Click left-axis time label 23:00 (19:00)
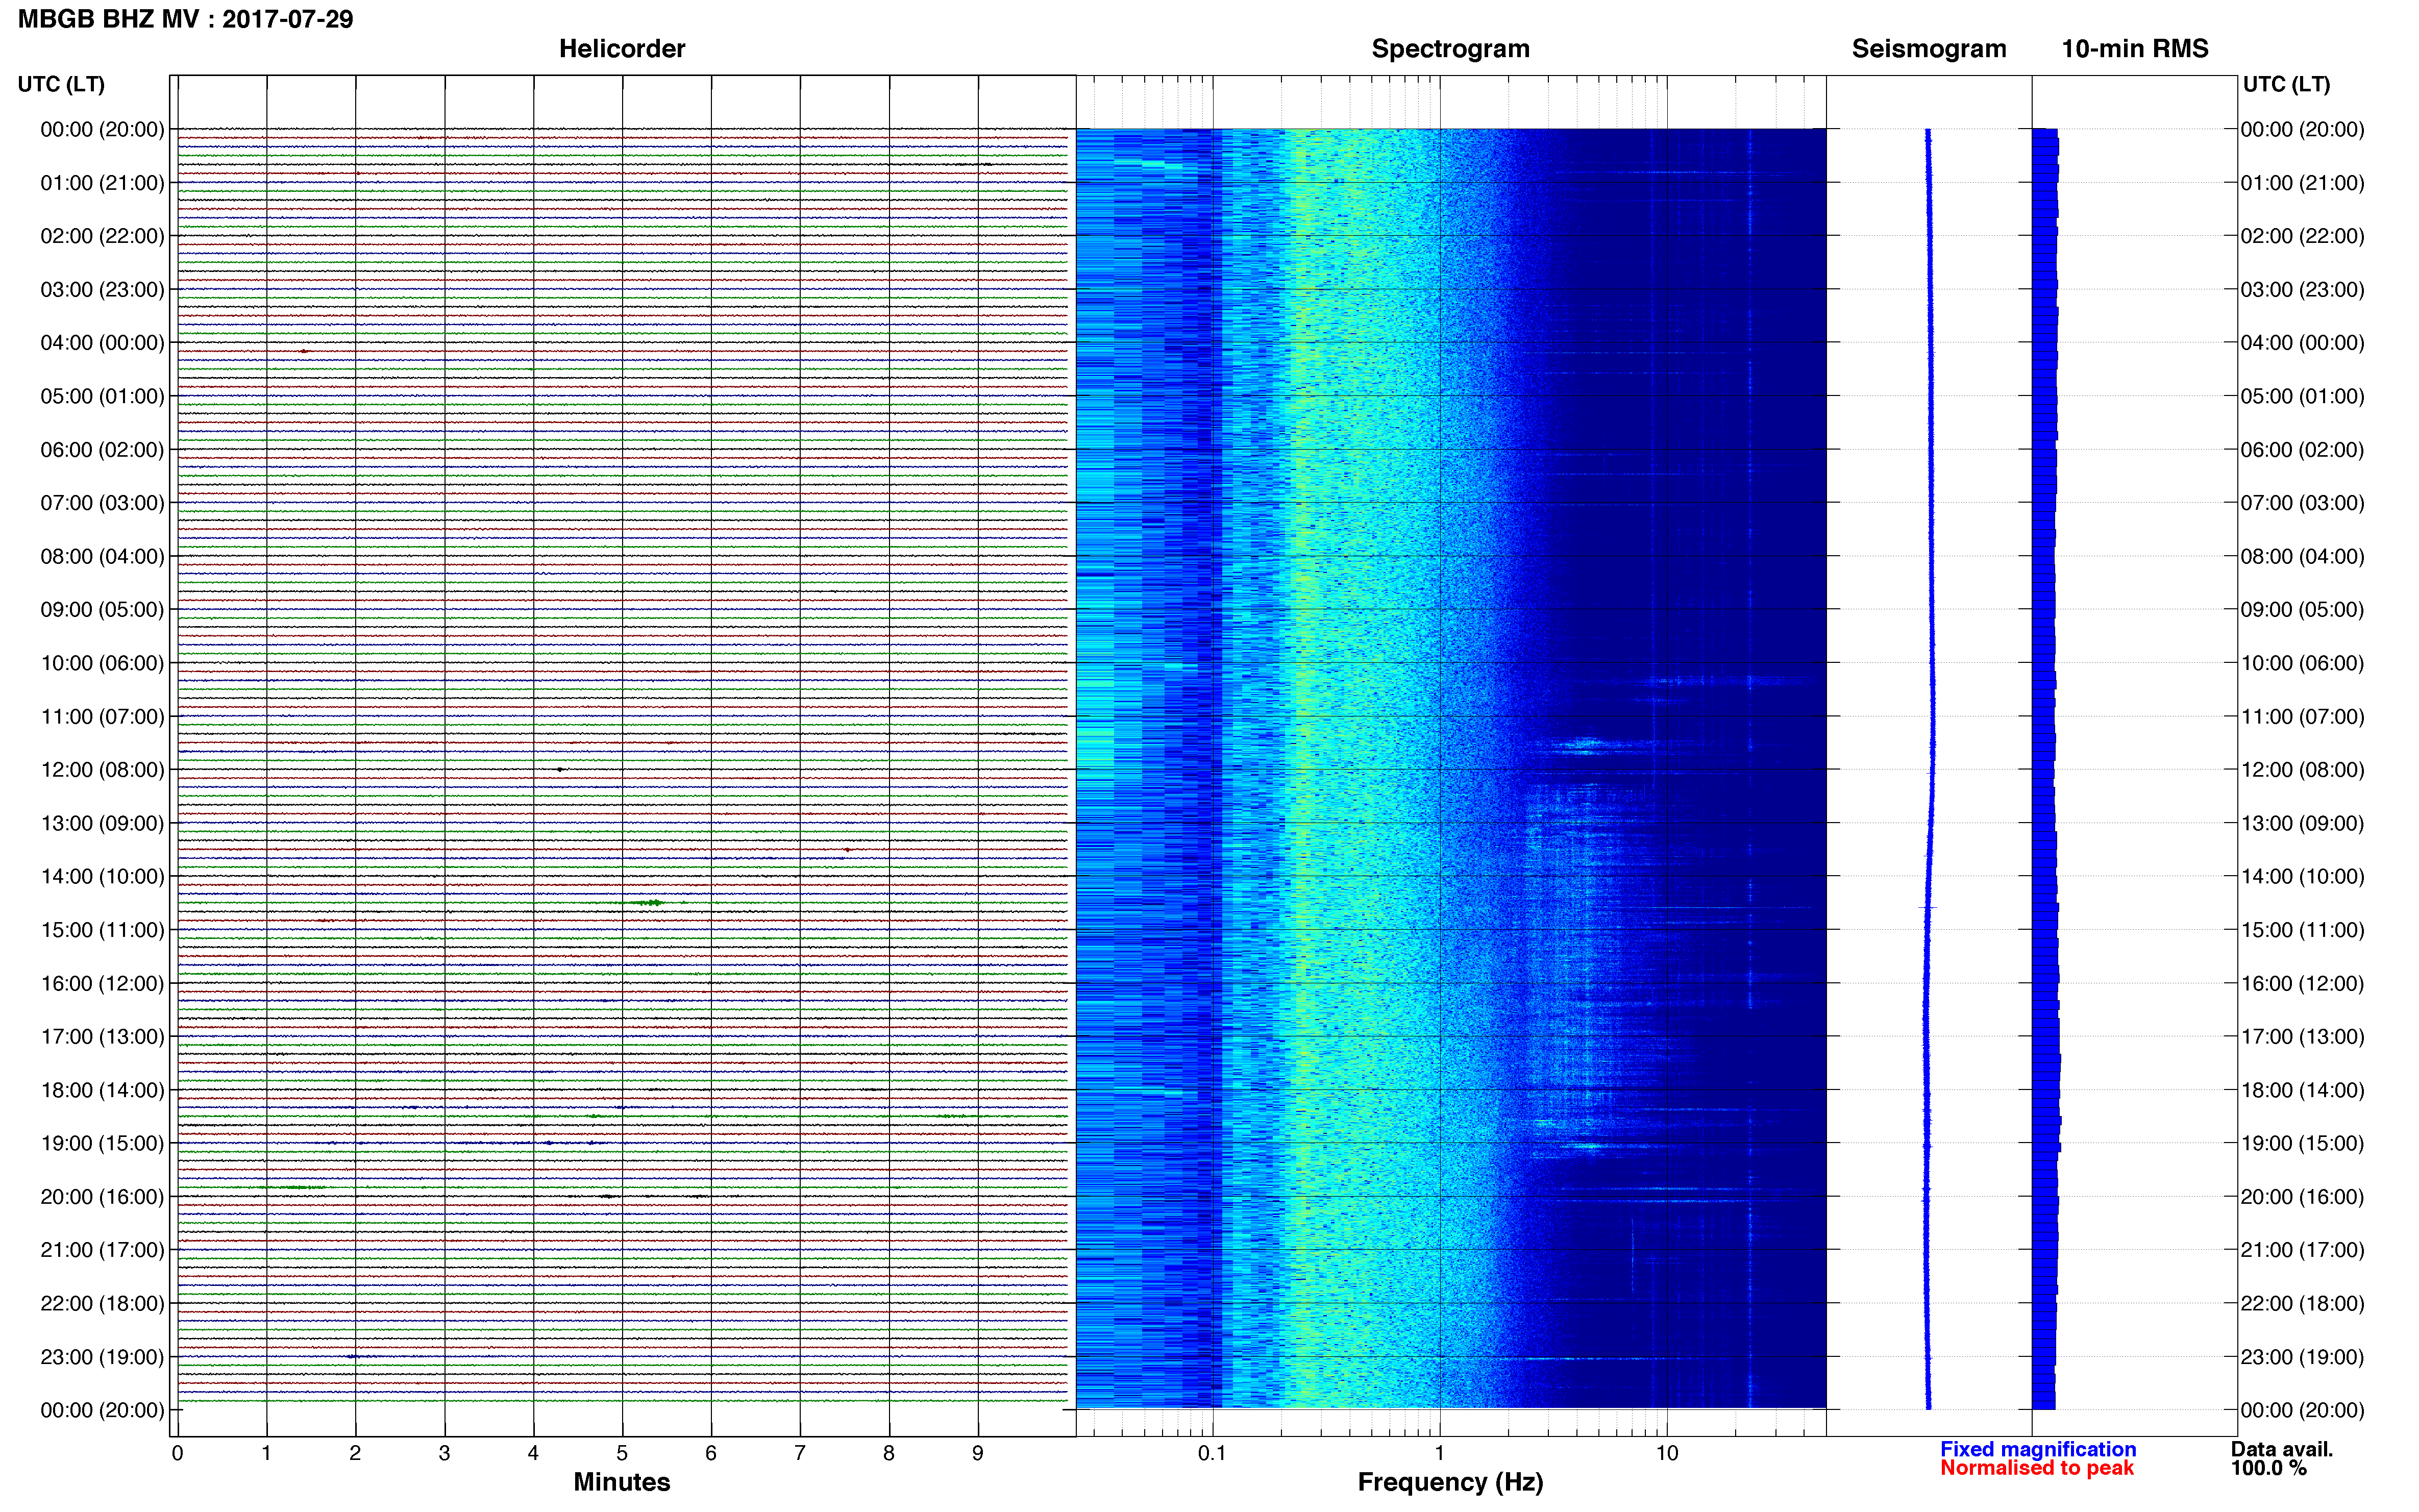The width and height of the screenshot is (2419, 1512). tap(102, 1357)
